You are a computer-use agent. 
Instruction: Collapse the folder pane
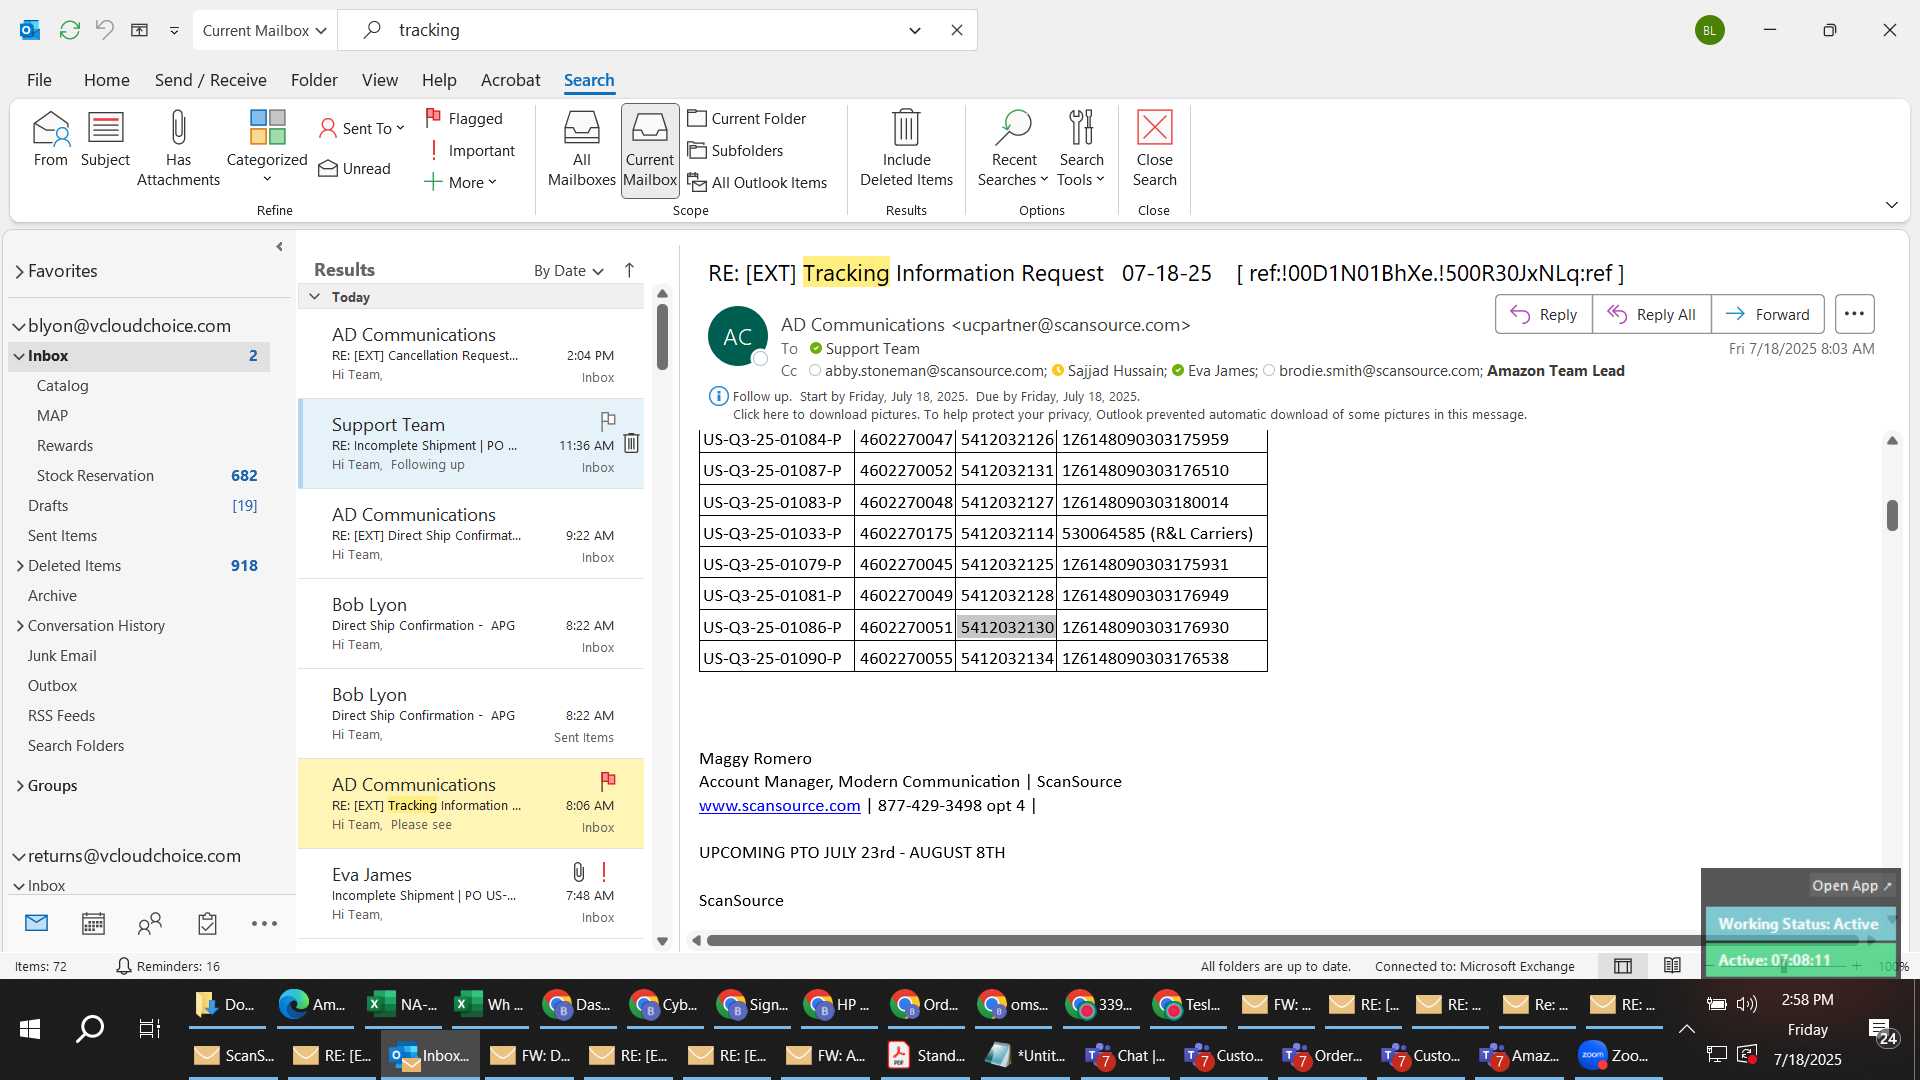pos(279,247)
